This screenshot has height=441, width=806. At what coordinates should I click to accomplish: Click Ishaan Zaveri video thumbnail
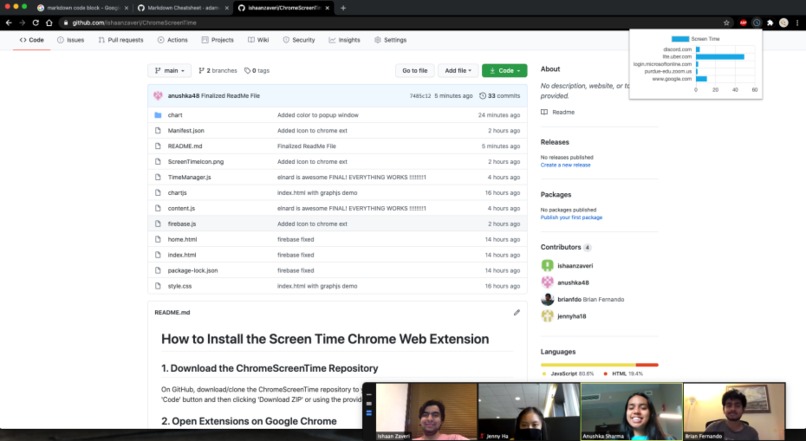pos(427,411)
